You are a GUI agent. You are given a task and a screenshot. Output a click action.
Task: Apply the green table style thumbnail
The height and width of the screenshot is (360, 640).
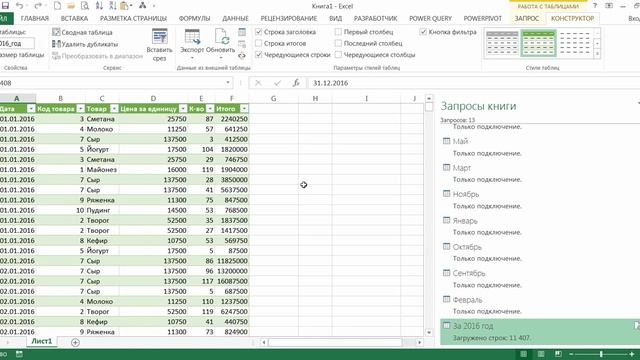click(x=538, y=43)
